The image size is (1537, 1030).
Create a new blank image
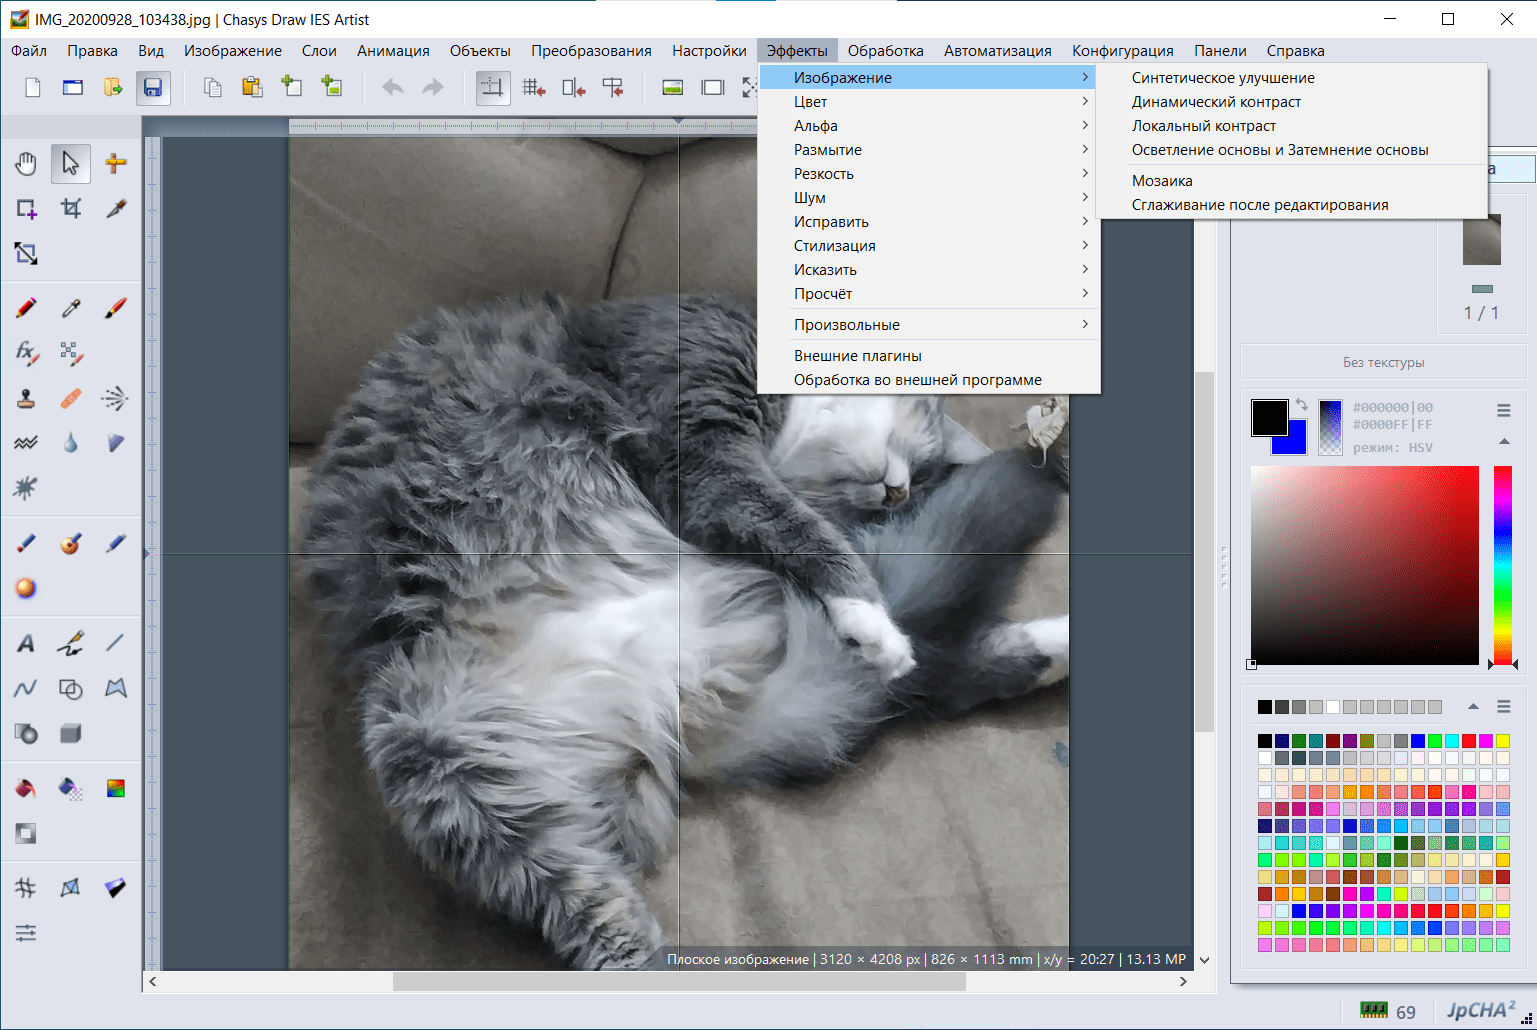[x=33, y=88]
